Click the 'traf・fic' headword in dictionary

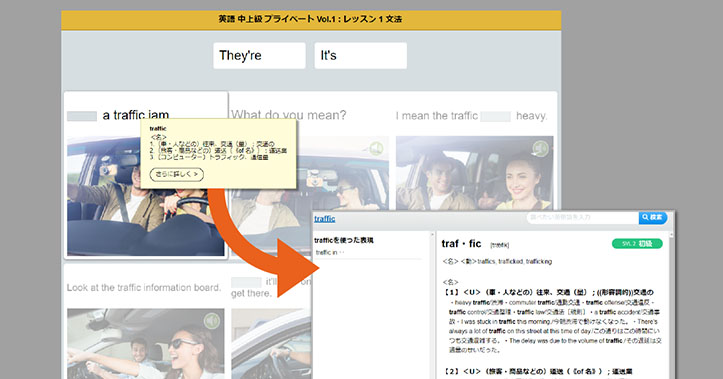click(461, 243)
